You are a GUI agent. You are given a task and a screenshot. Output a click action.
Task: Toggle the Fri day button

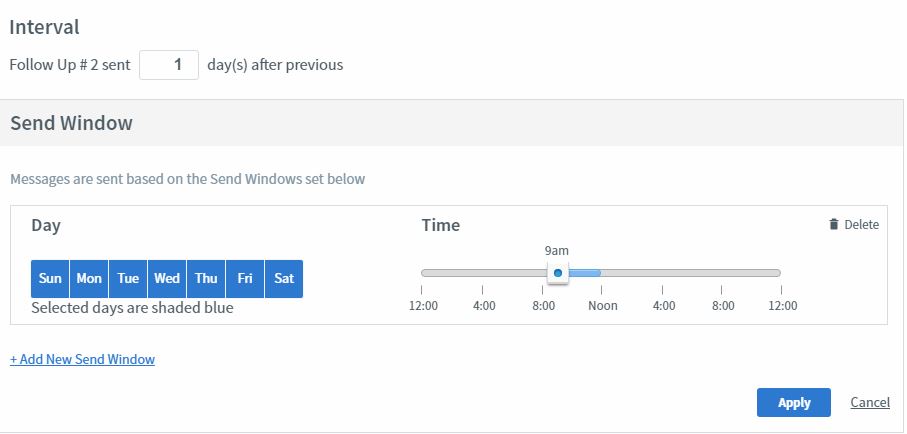click(245, 279)
